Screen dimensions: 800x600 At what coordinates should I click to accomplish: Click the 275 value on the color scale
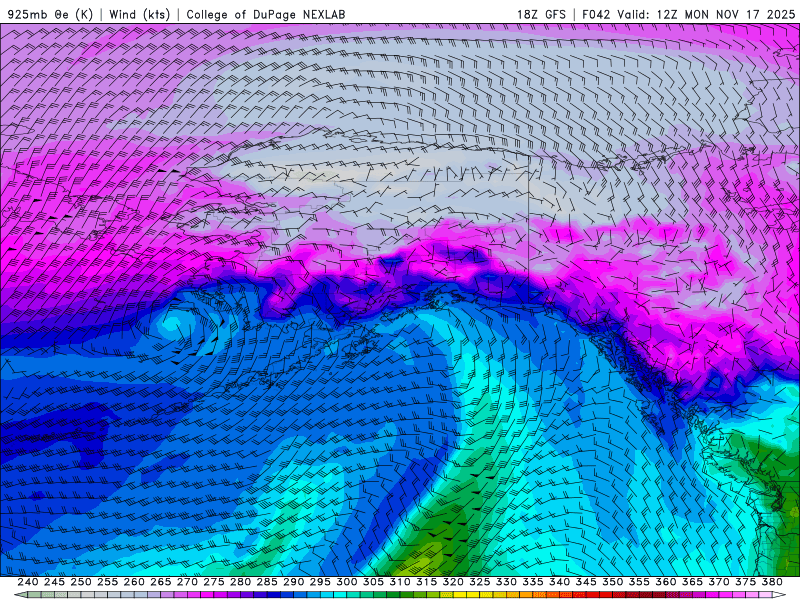tap(214, 582)
